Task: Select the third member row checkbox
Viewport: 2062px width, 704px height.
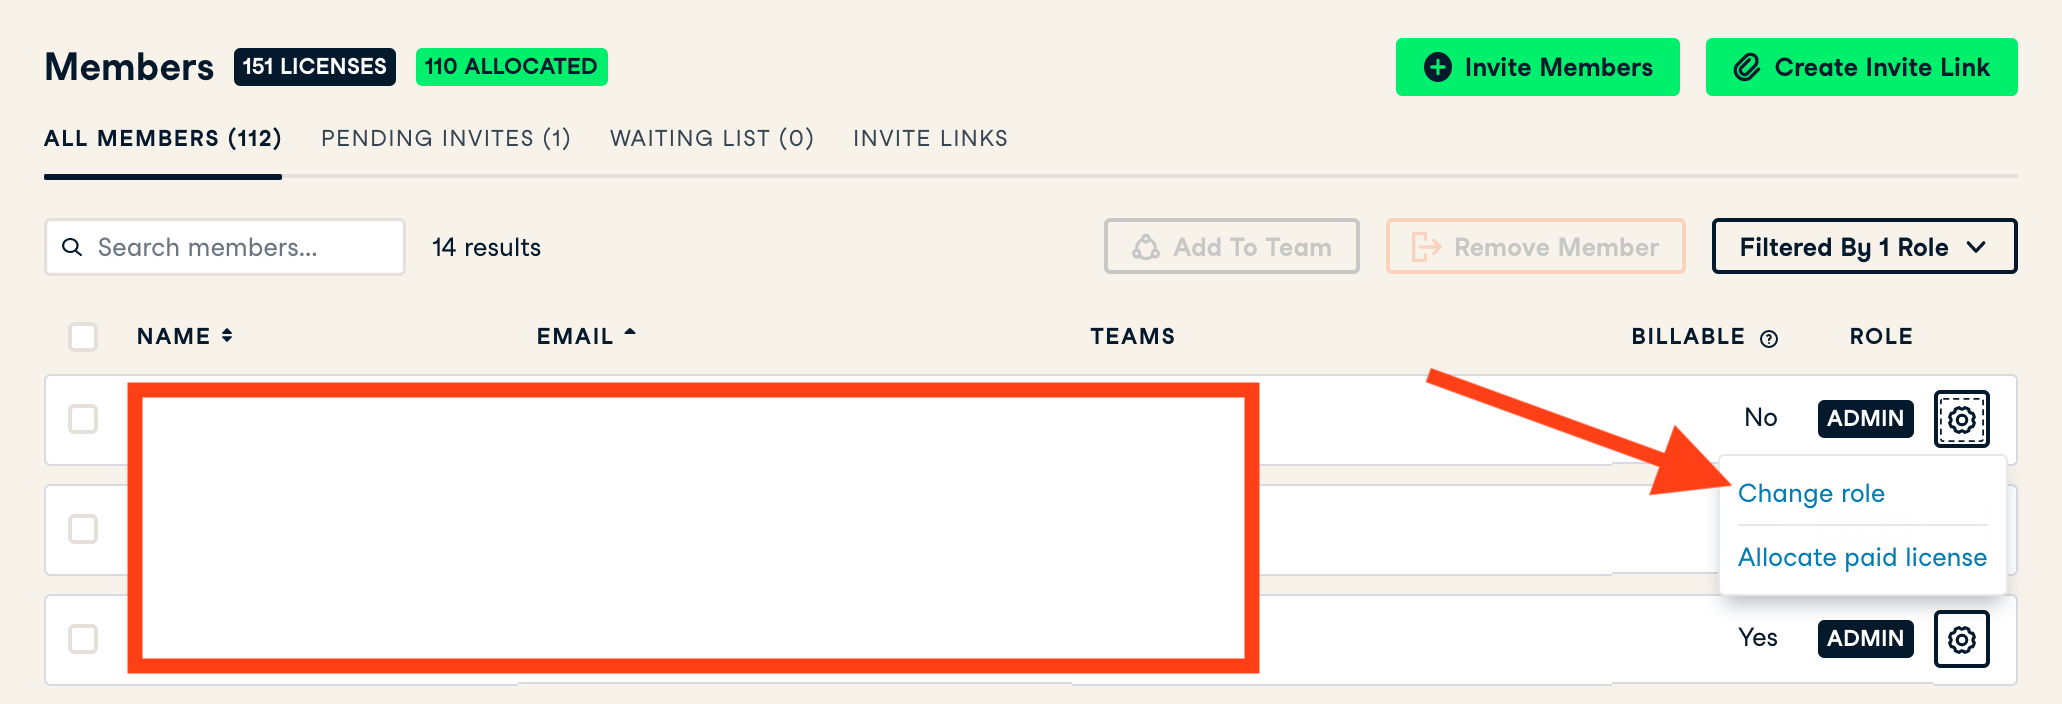Action: pos(83,639)
